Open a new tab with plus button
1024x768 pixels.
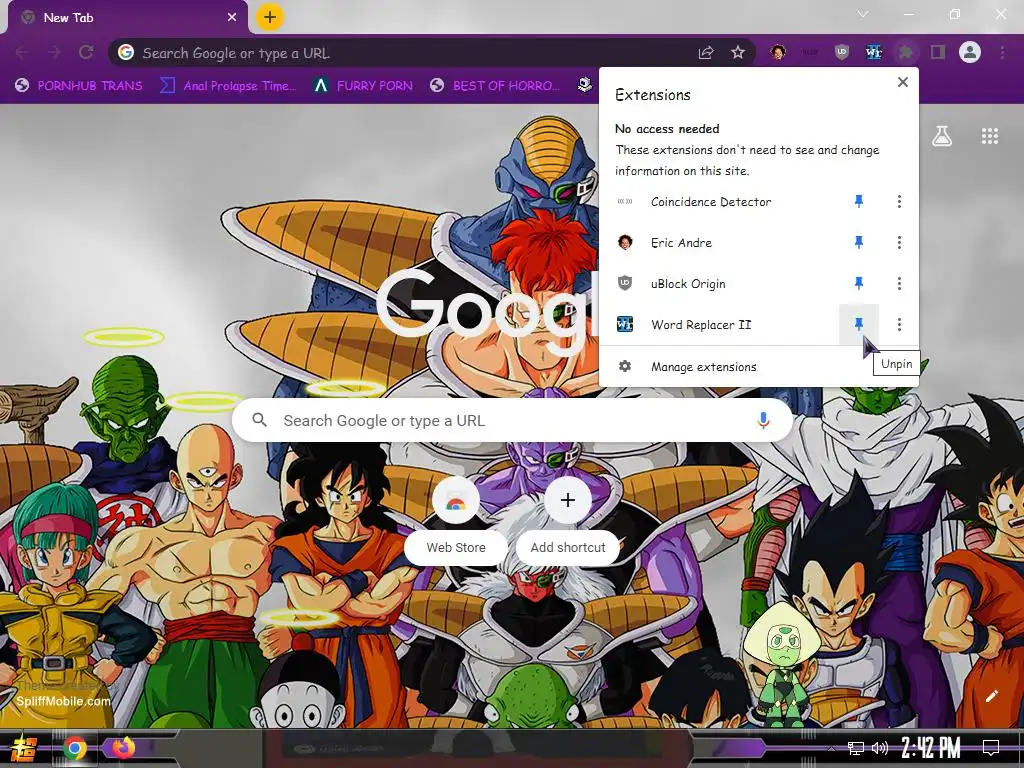tap(270, 17)
